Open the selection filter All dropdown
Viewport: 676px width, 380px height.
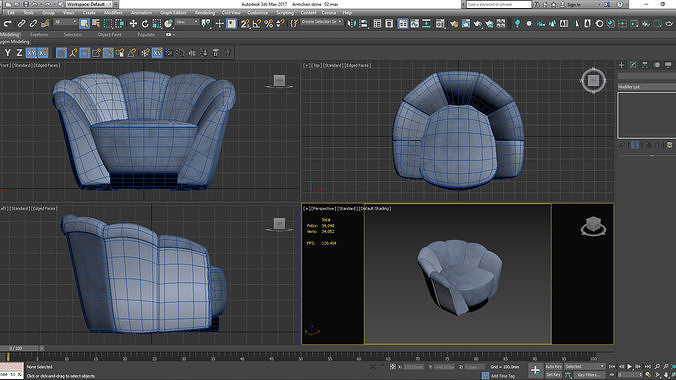pos(65,22)
